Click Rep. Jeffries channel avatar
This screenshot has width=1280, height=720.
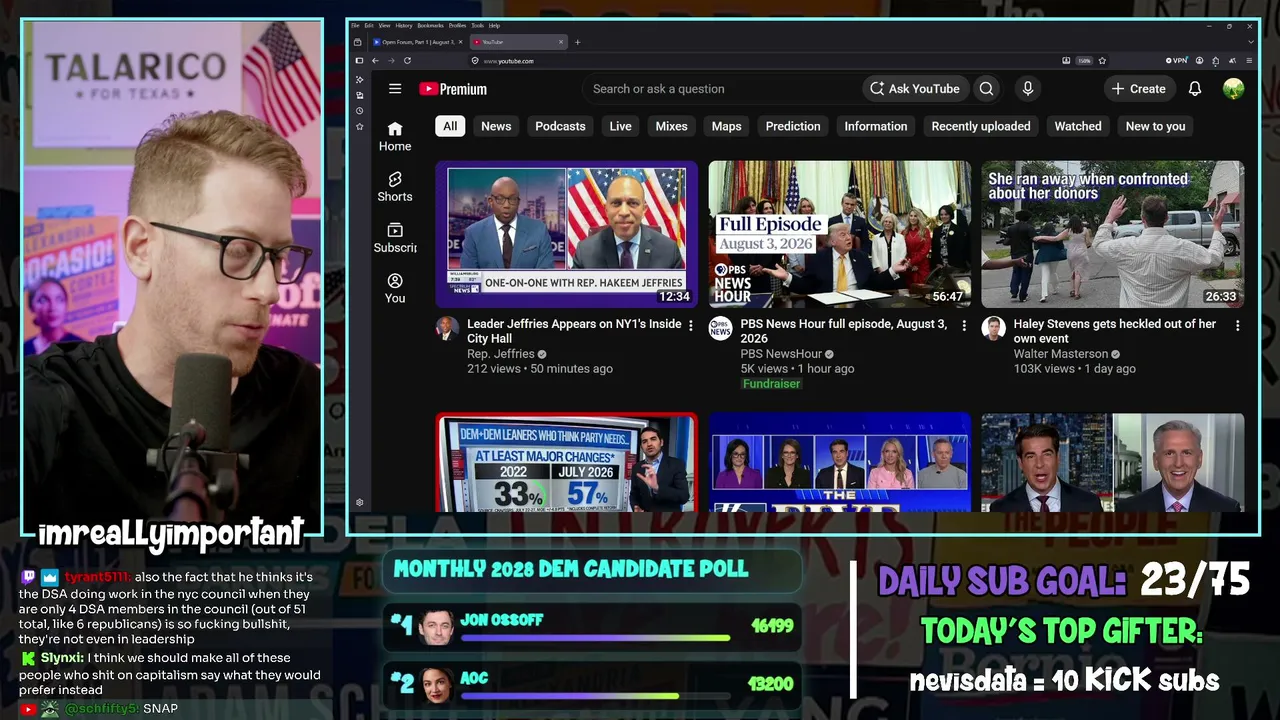pyautogui.click(x=448, y=328)
